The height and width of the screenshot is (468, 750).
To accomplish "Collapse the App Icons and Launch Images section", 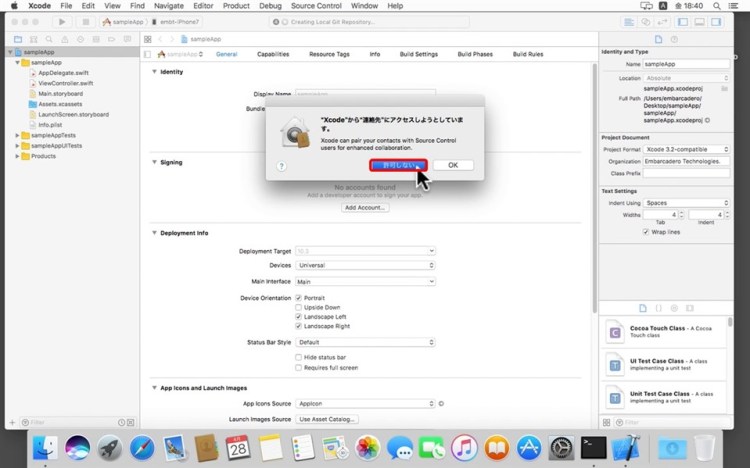I will (154, 388).
